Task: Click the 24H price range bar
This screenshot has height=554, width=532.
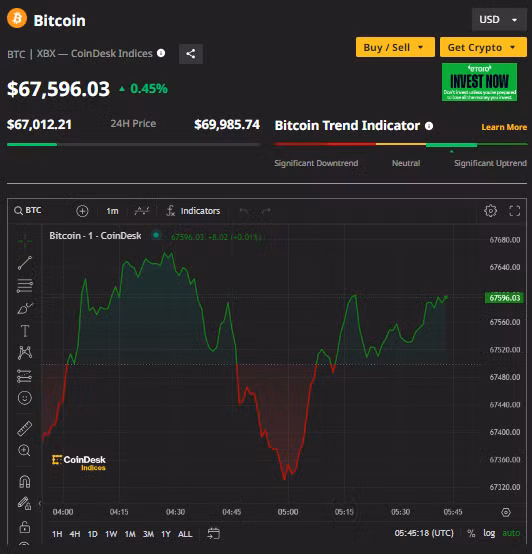Action: click(x=134, y=145)
